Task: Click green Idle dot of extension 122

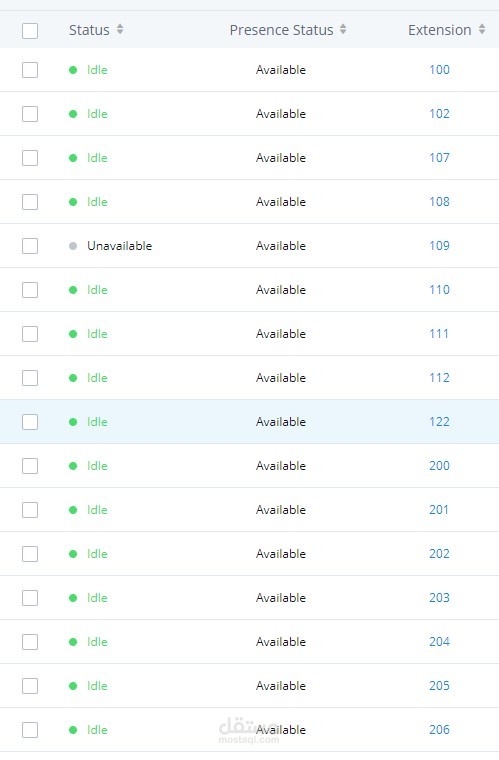Action: [73, 422]
